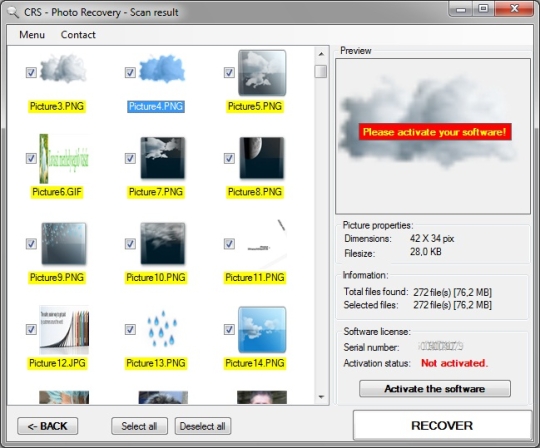Uncheck the Picture12.JPG checkbox
540x448 pixels.
[31, 329]
